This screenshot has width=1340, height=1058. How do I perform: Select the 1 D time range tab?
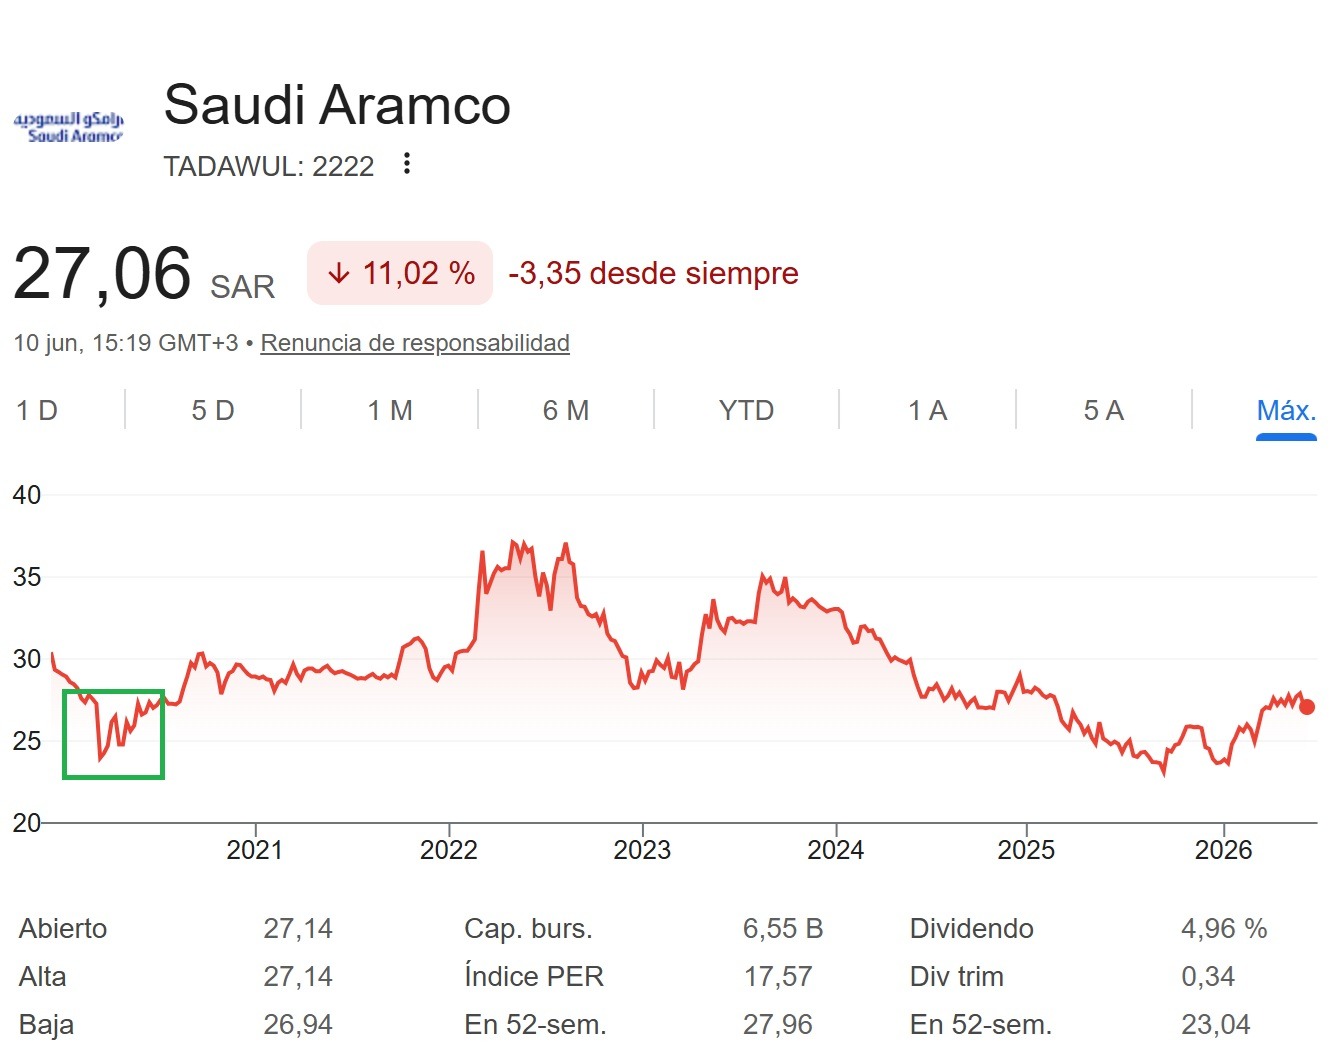(x=37, y=411)
